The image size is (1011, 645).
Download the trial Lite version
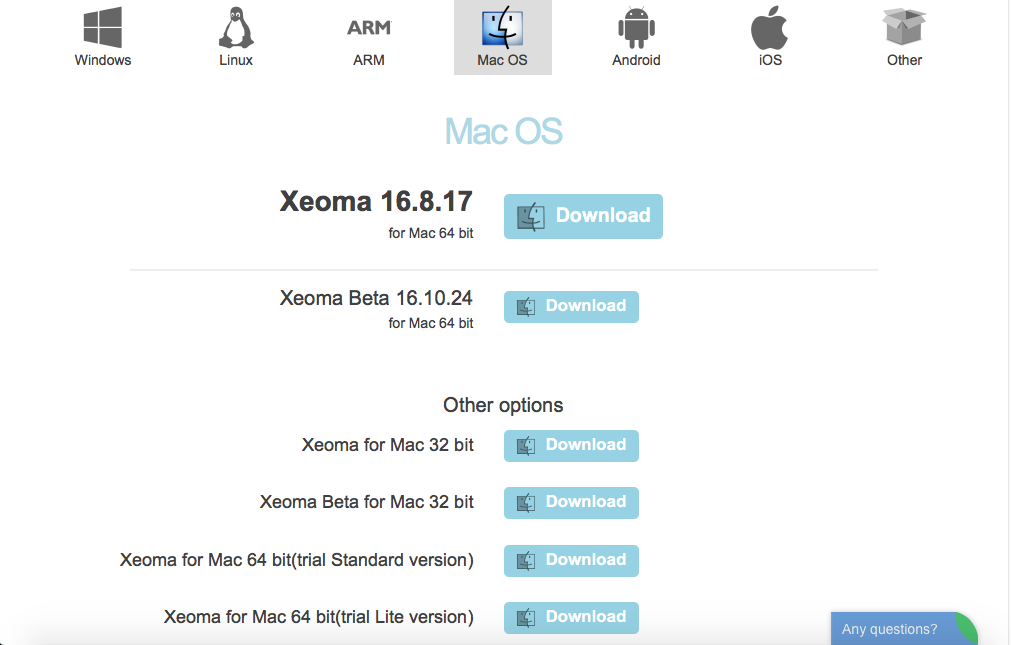(x=571, y=617)
